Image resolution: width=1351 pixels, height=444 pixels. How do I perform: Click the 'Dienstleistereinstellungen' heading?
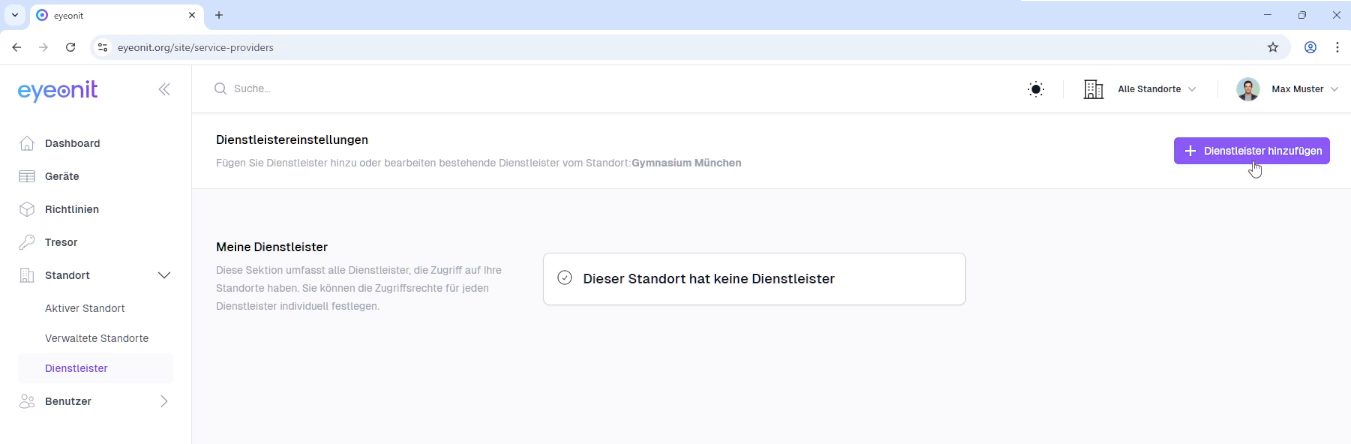[x=292, y=139]
